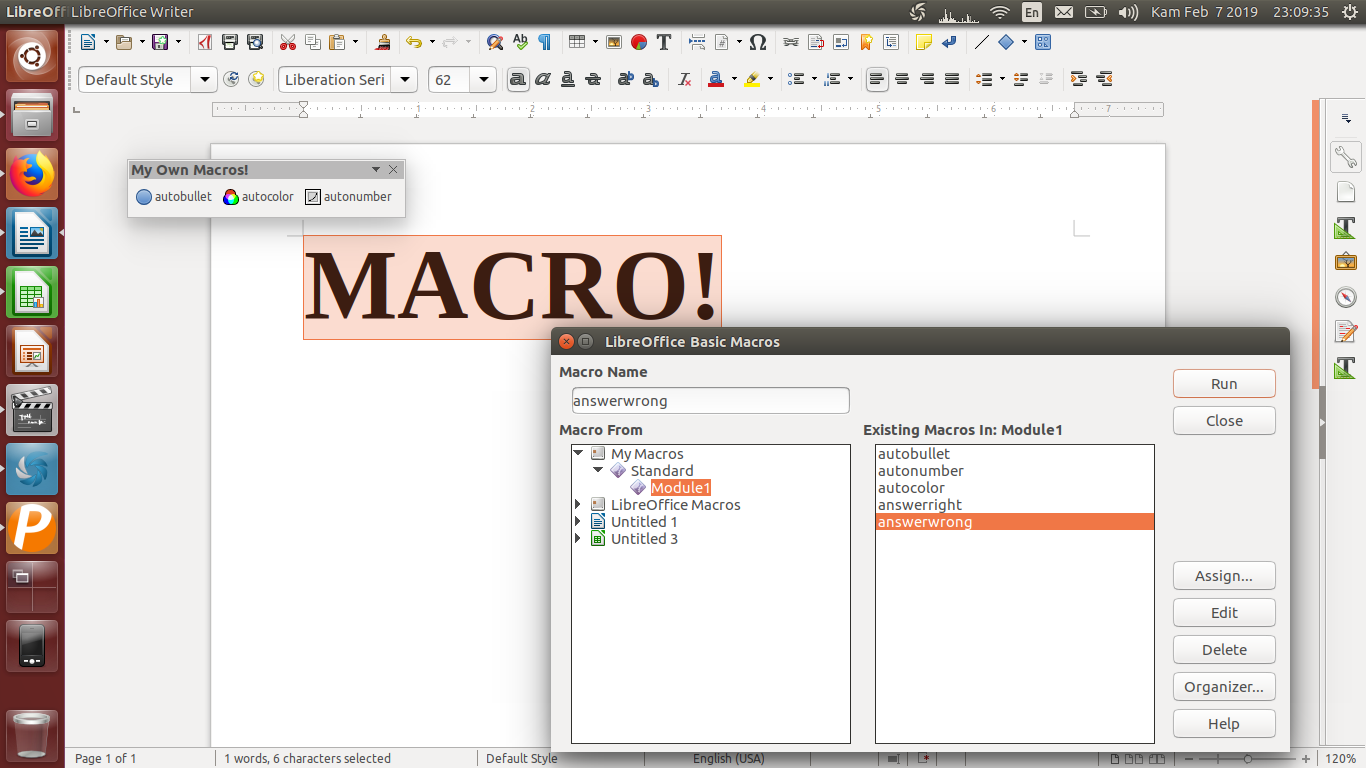
Task: Insert special character Omega icon
Action: [x=758, y=42]
